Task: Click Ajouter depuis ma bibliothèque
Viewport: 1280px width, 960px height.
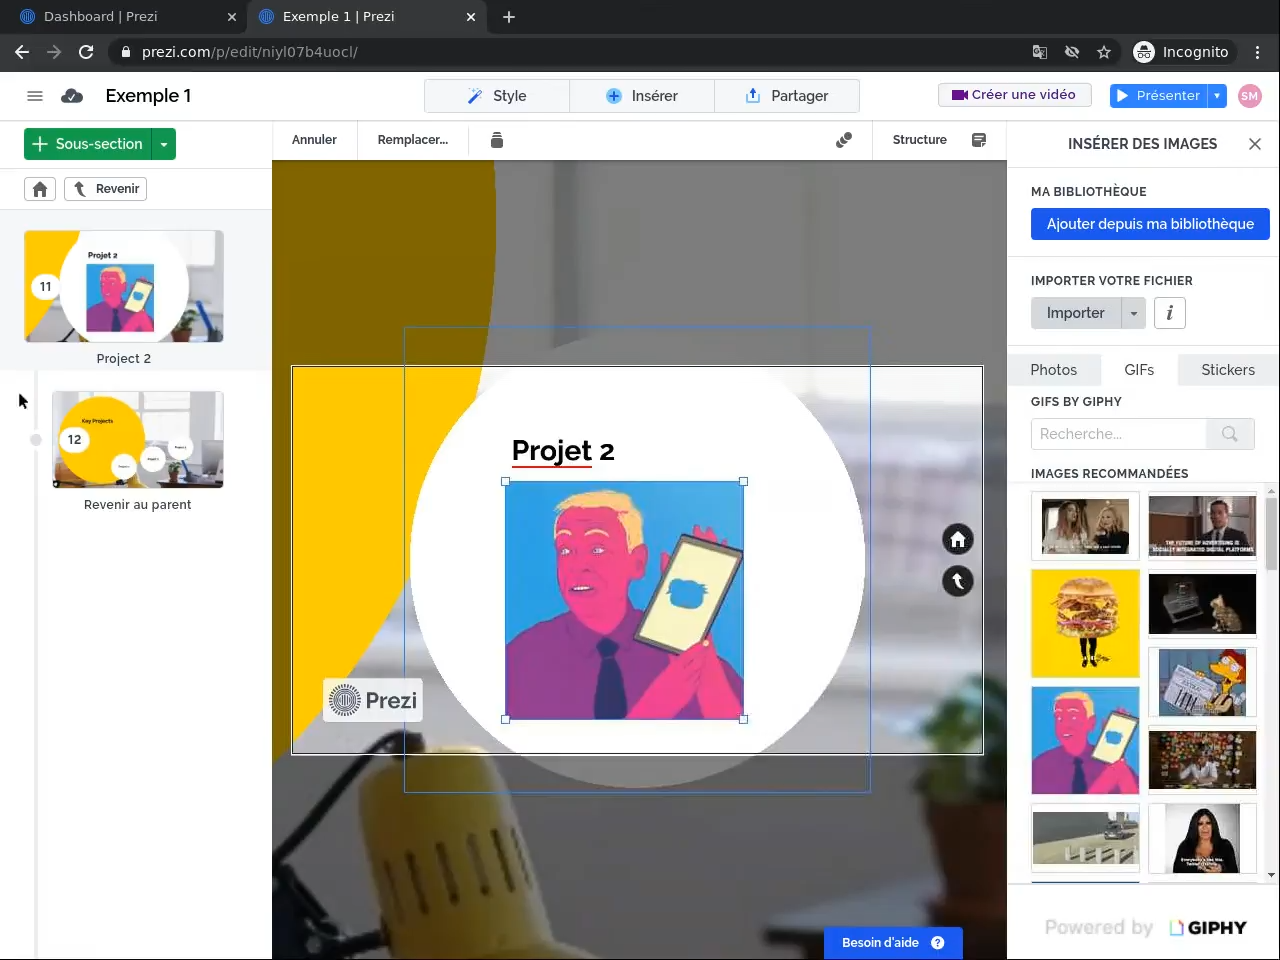Action: point(1150,224)
